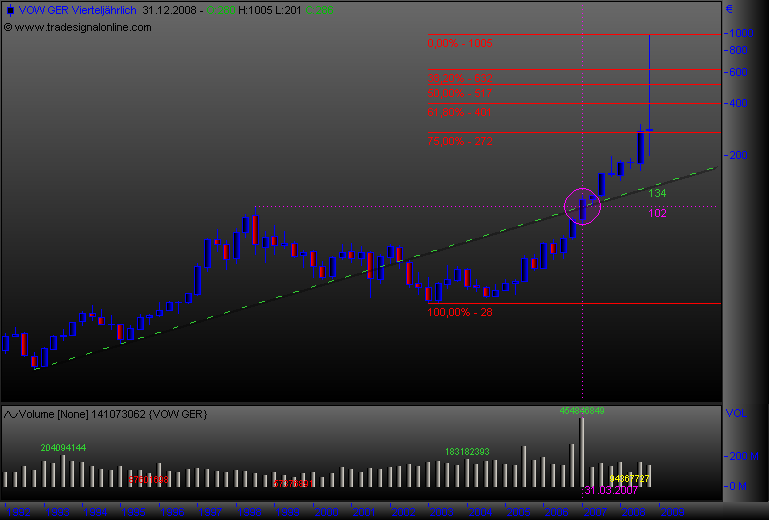Click the volume line icon in lower panel
The height and width of the screenshot is (520, 769).
(x=10, y=412)
